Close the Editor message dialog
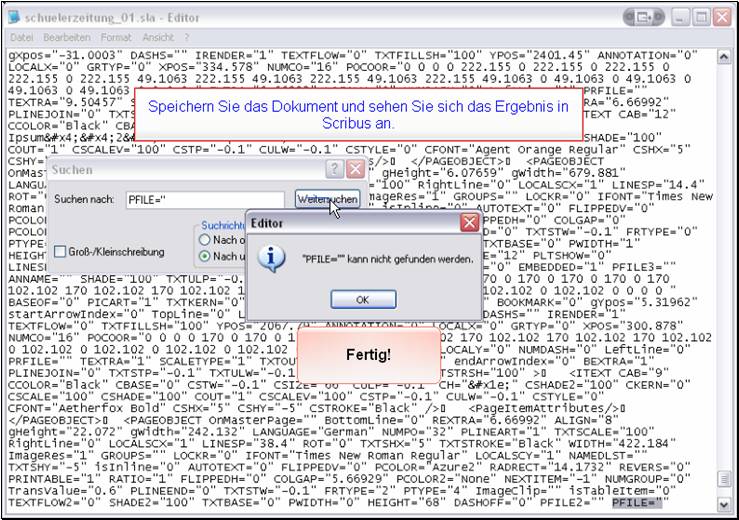The image size is (739, 520). click(x=468, y=224)
